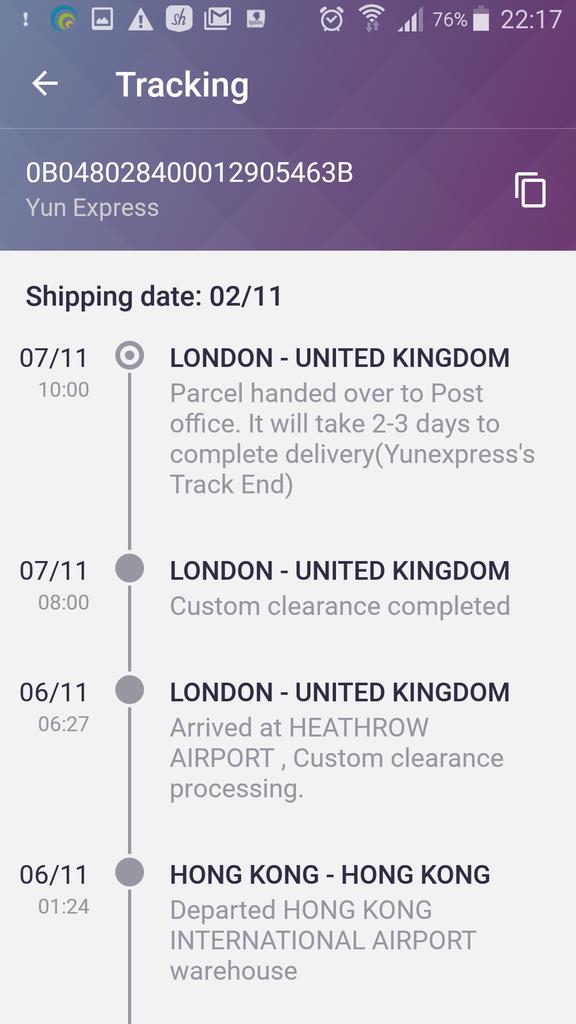Select the latest 07/11 10:00 timeline marker
Screen dimensions: 576x1024
[129, 356]
